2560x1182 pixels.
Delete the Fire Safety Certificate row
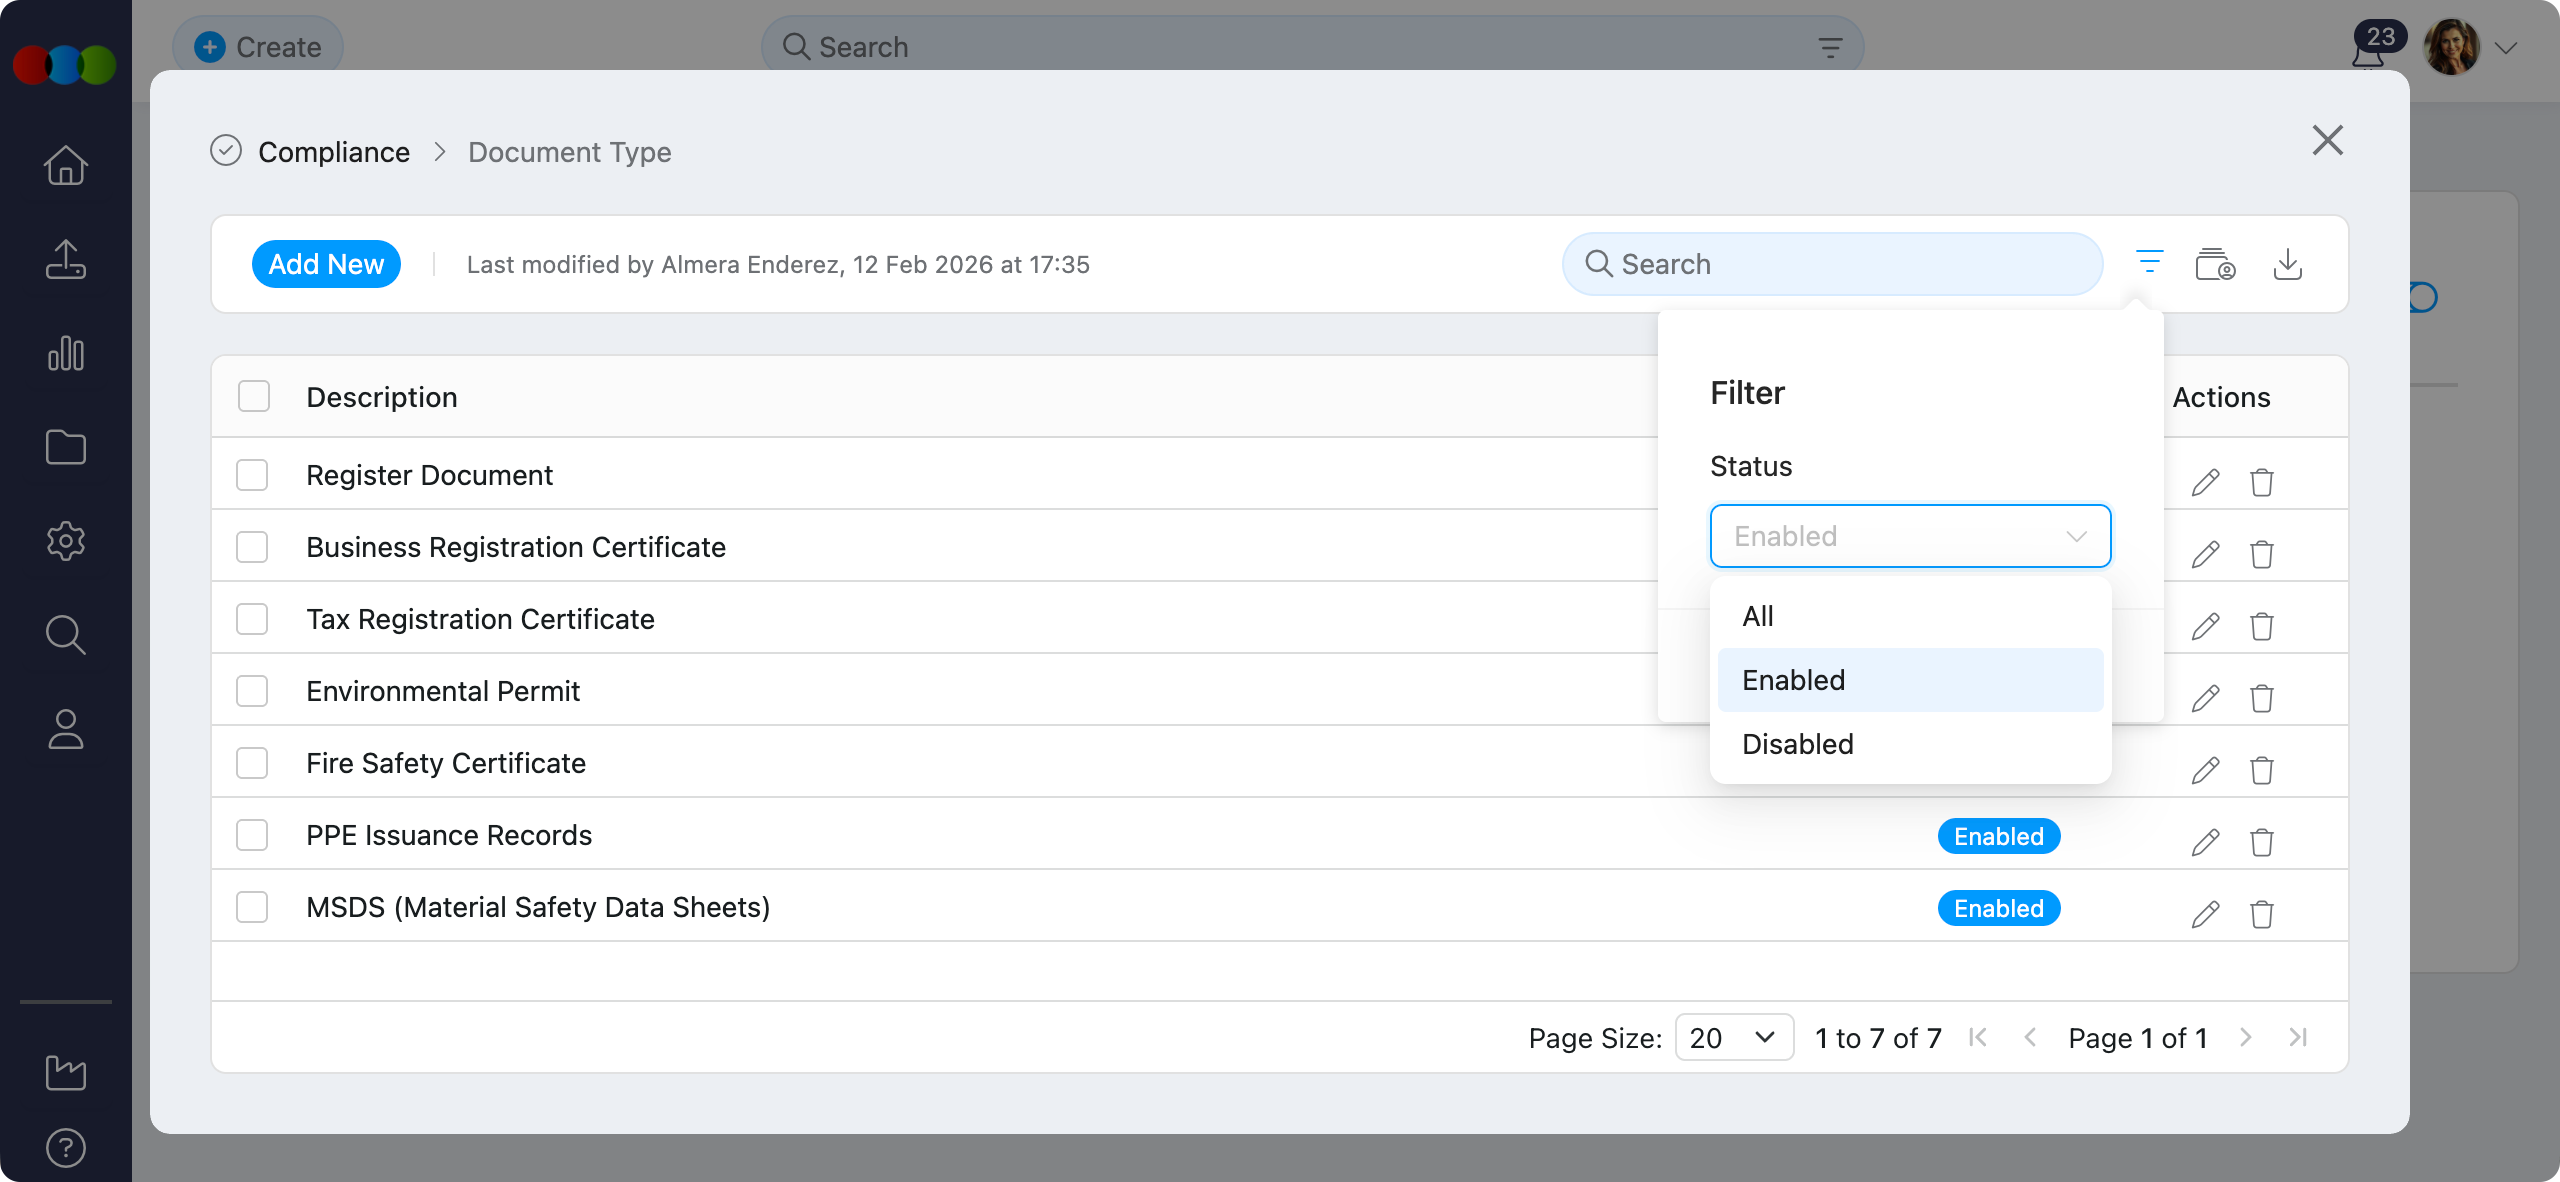click(x=2261, y=770)
